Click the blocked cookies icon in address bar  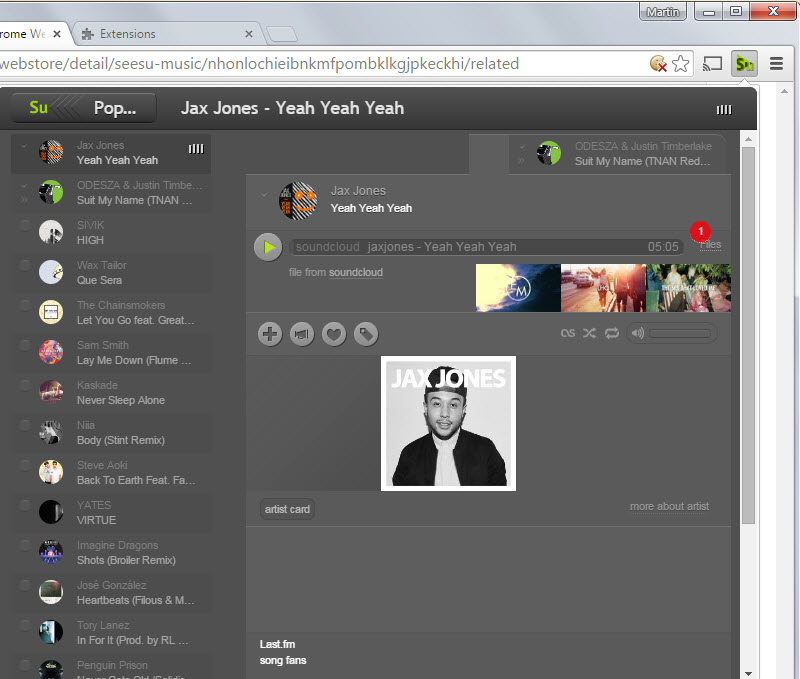tap(658, 64)
